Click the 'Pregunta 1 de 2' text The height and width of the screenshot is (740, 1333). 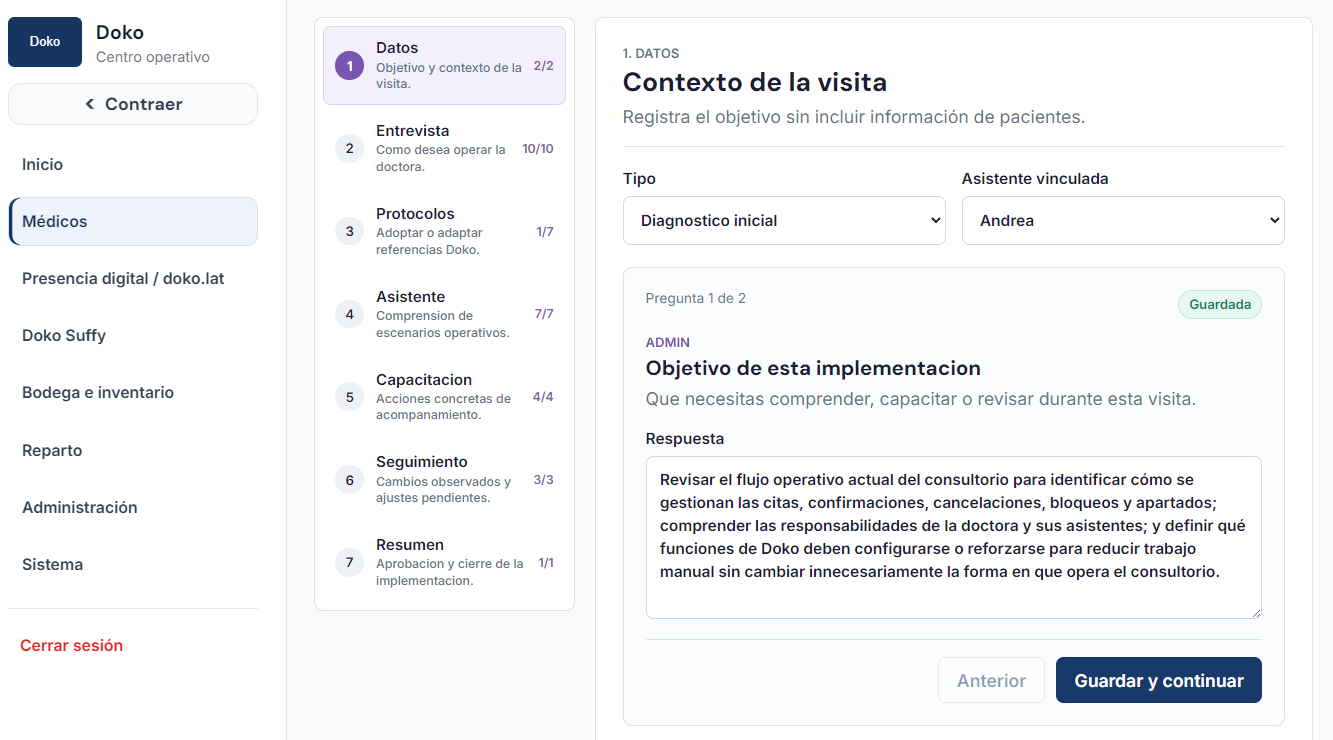click(x=696, y=298)
